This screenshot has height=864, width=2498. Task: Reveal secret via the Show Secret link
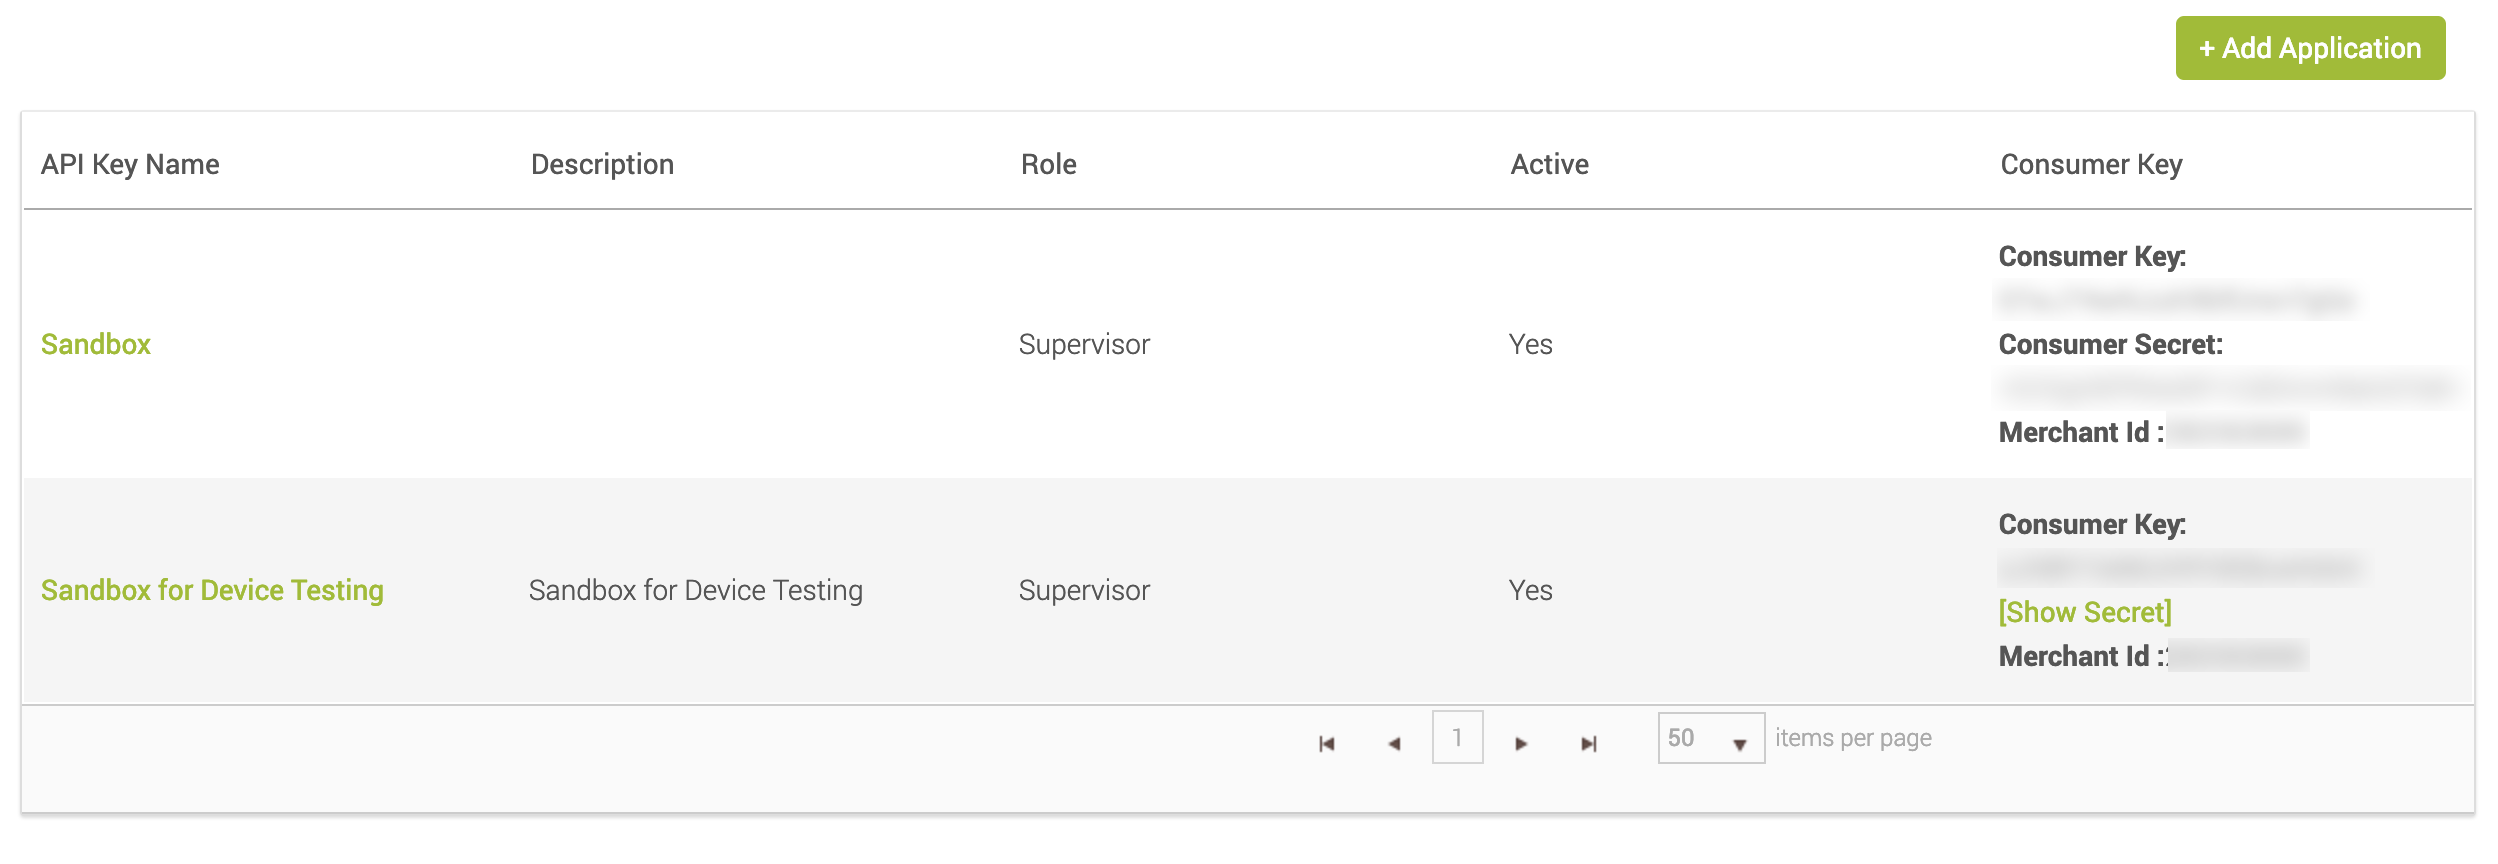(x=2084, y=612)
